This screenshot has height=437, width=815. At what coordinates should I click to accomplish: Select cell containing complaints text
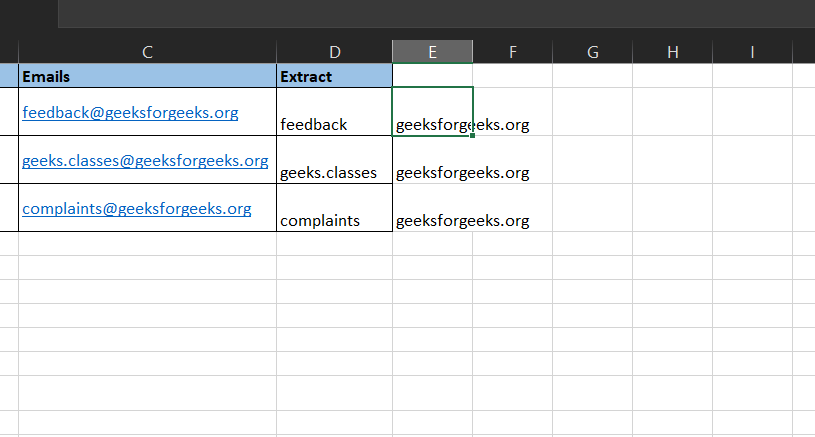pyautogui.click(x=334, y=207)
